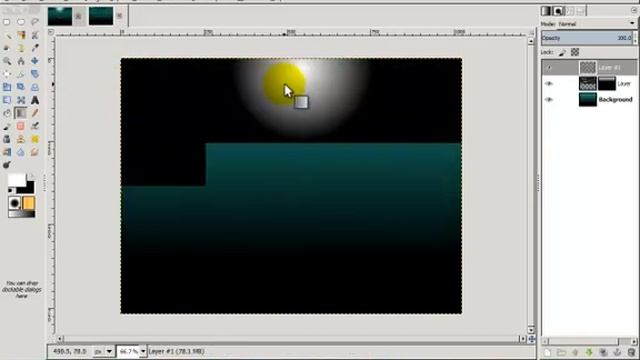Image resolution: width=640 pixels, height=360 pixels.
Task: Select the Rectangle Select tool
Action: (7, 22)
